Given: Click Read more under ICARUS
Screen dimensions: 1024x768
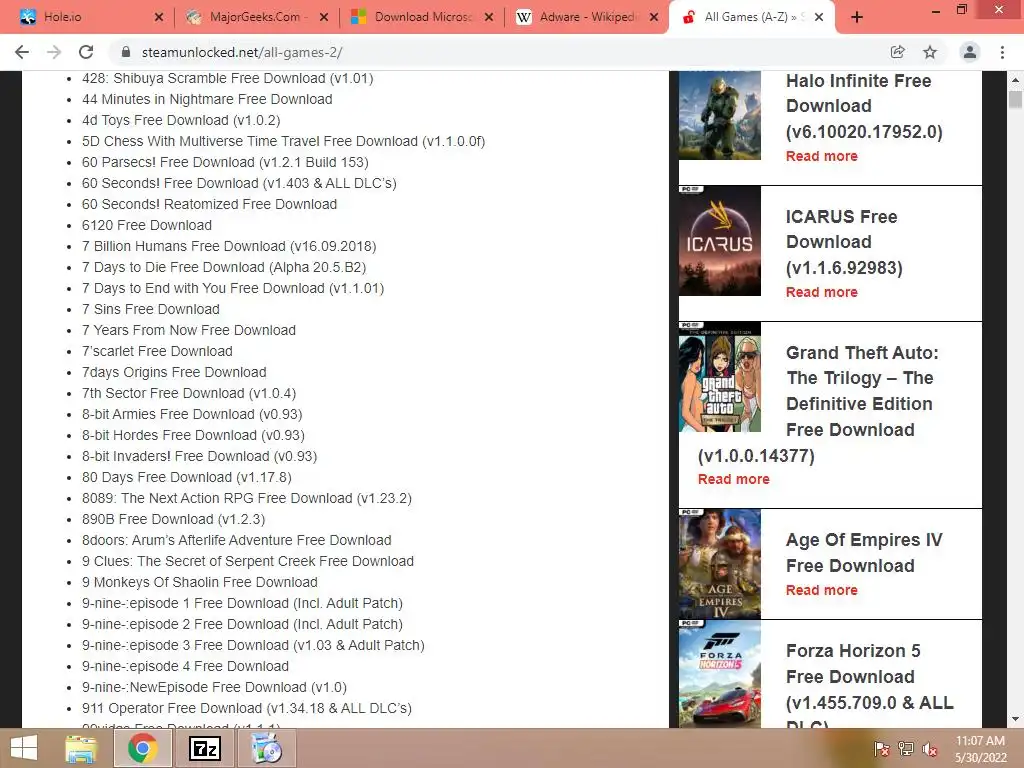Looking at the screenshot, I should point(822,292).
